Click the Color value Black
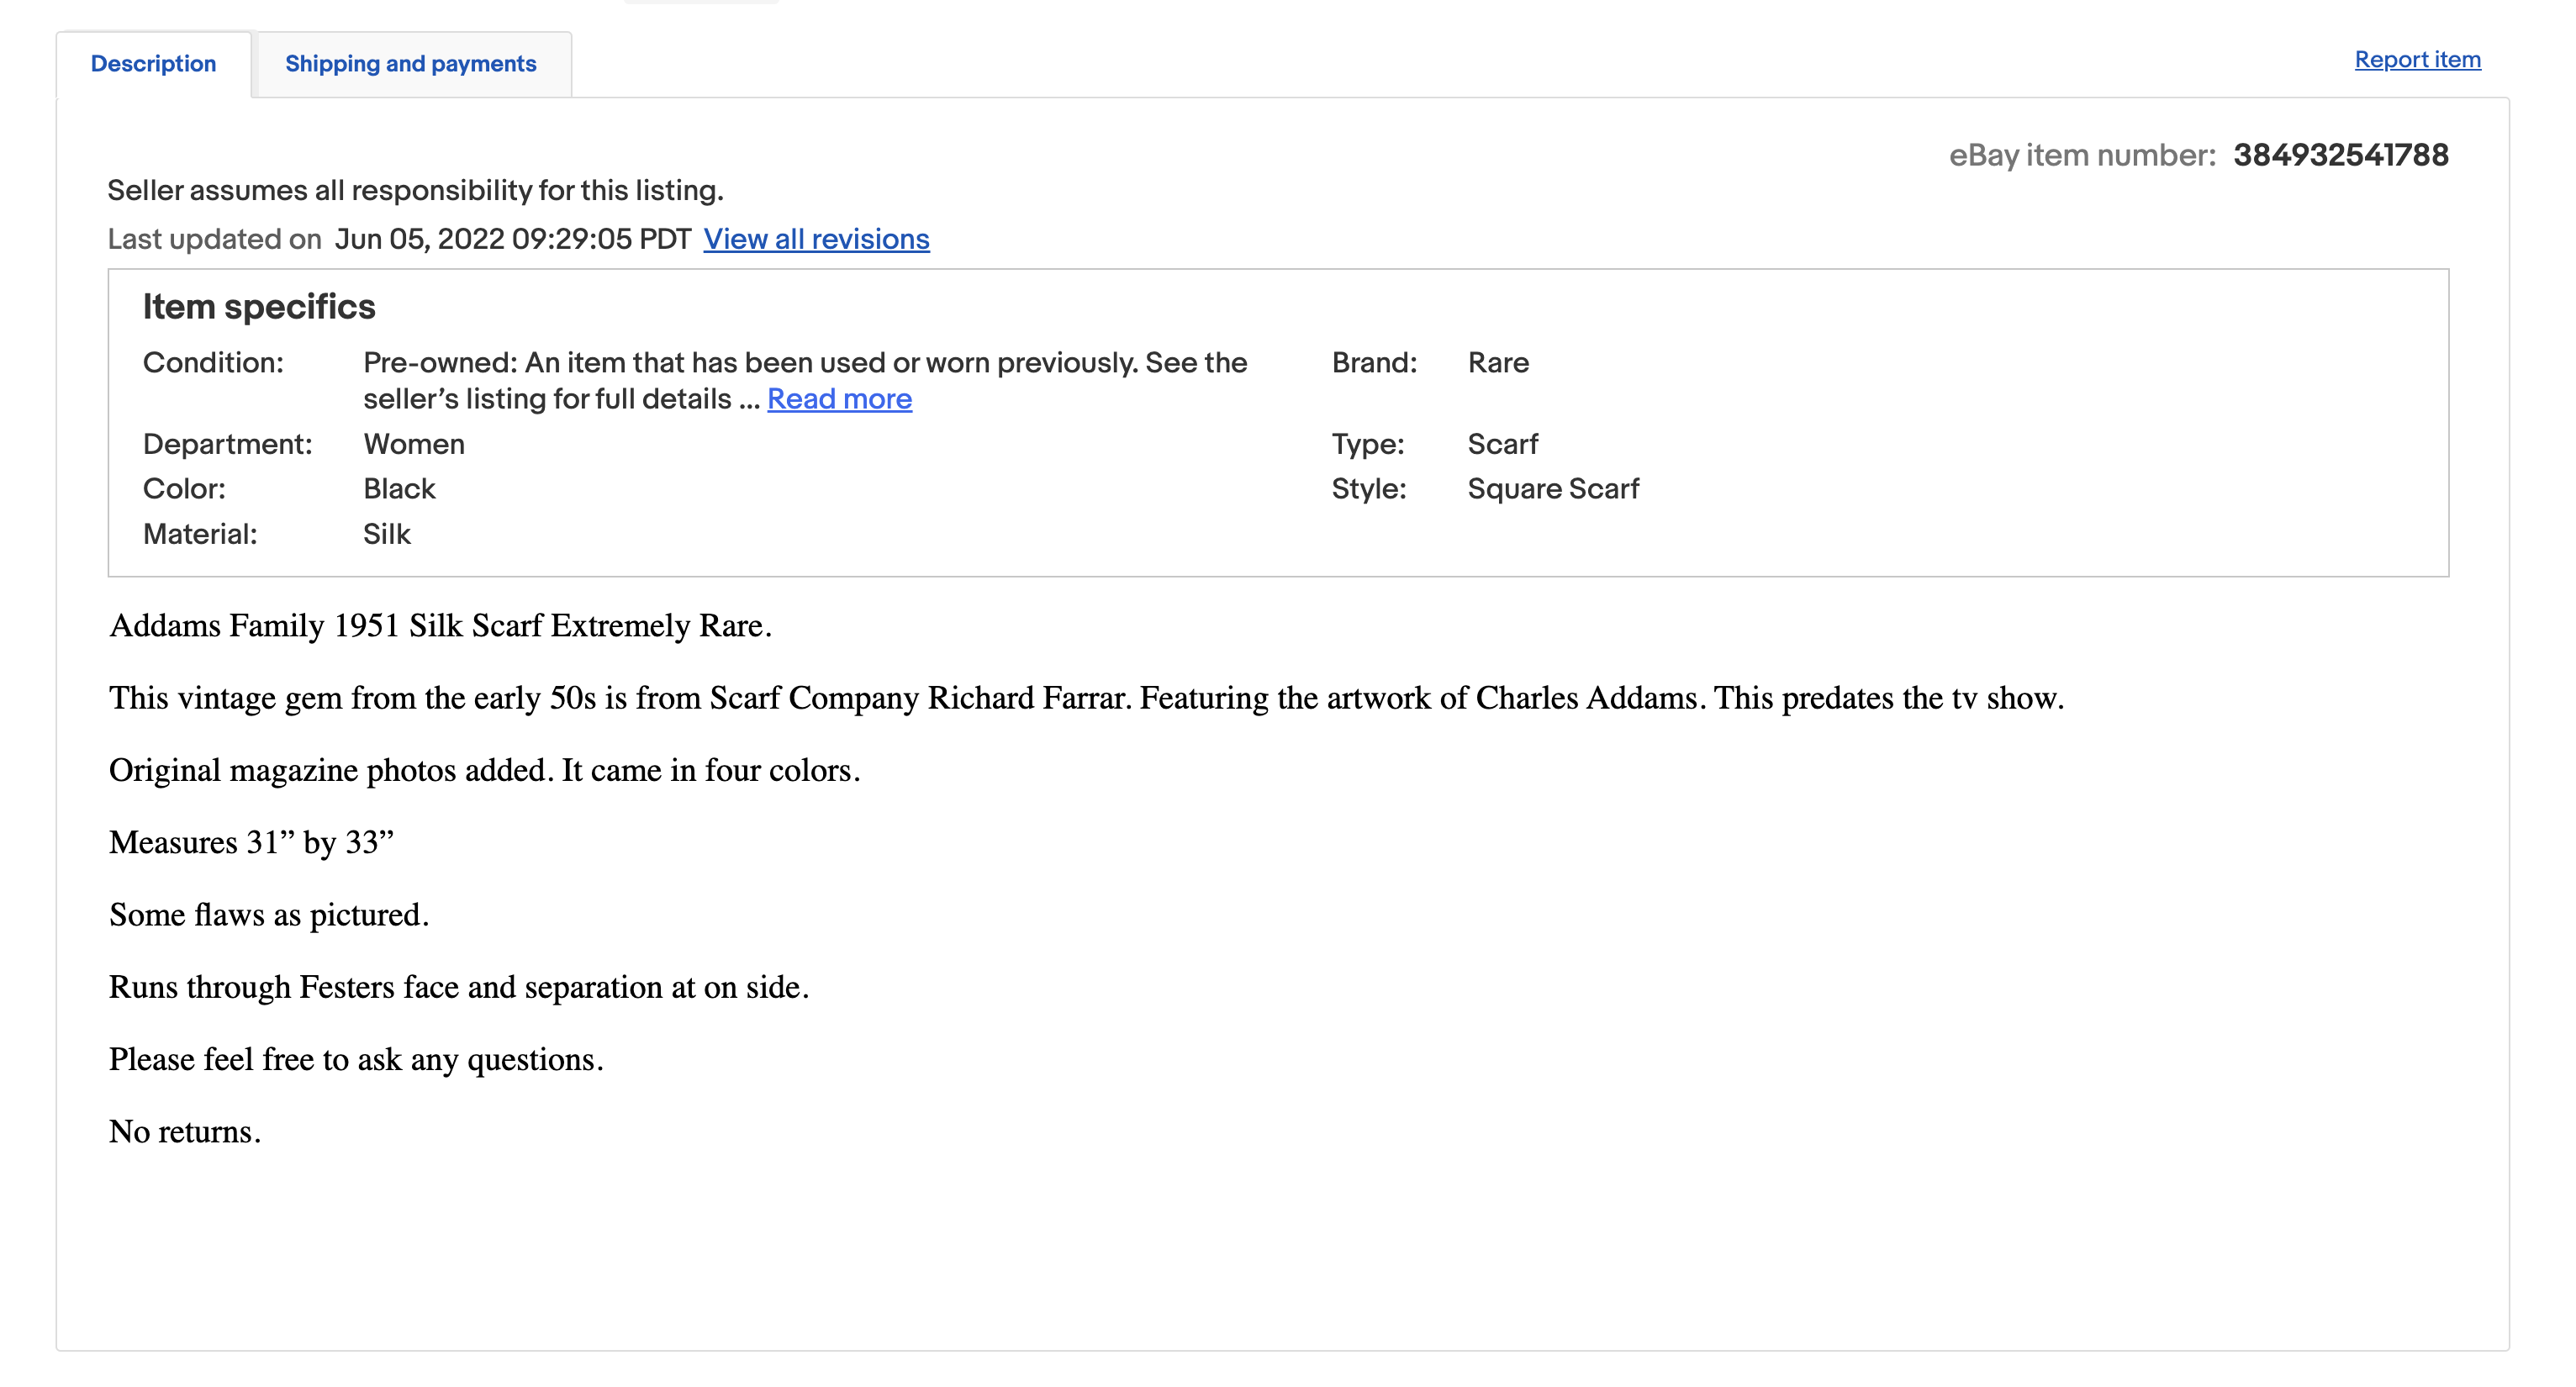This screenshot has height=1387, width=2576. point(399,489)
